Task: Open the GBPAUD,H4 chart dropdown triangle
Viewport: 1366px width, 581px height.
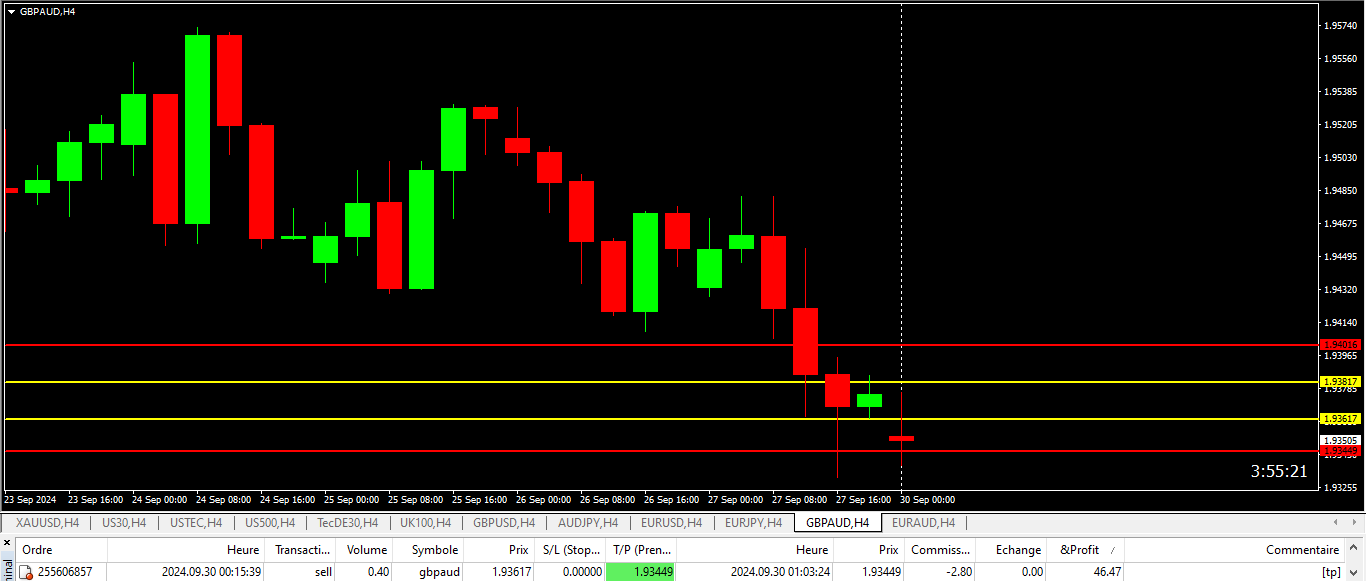Action: pyautogui.click(x=11, y=11)
